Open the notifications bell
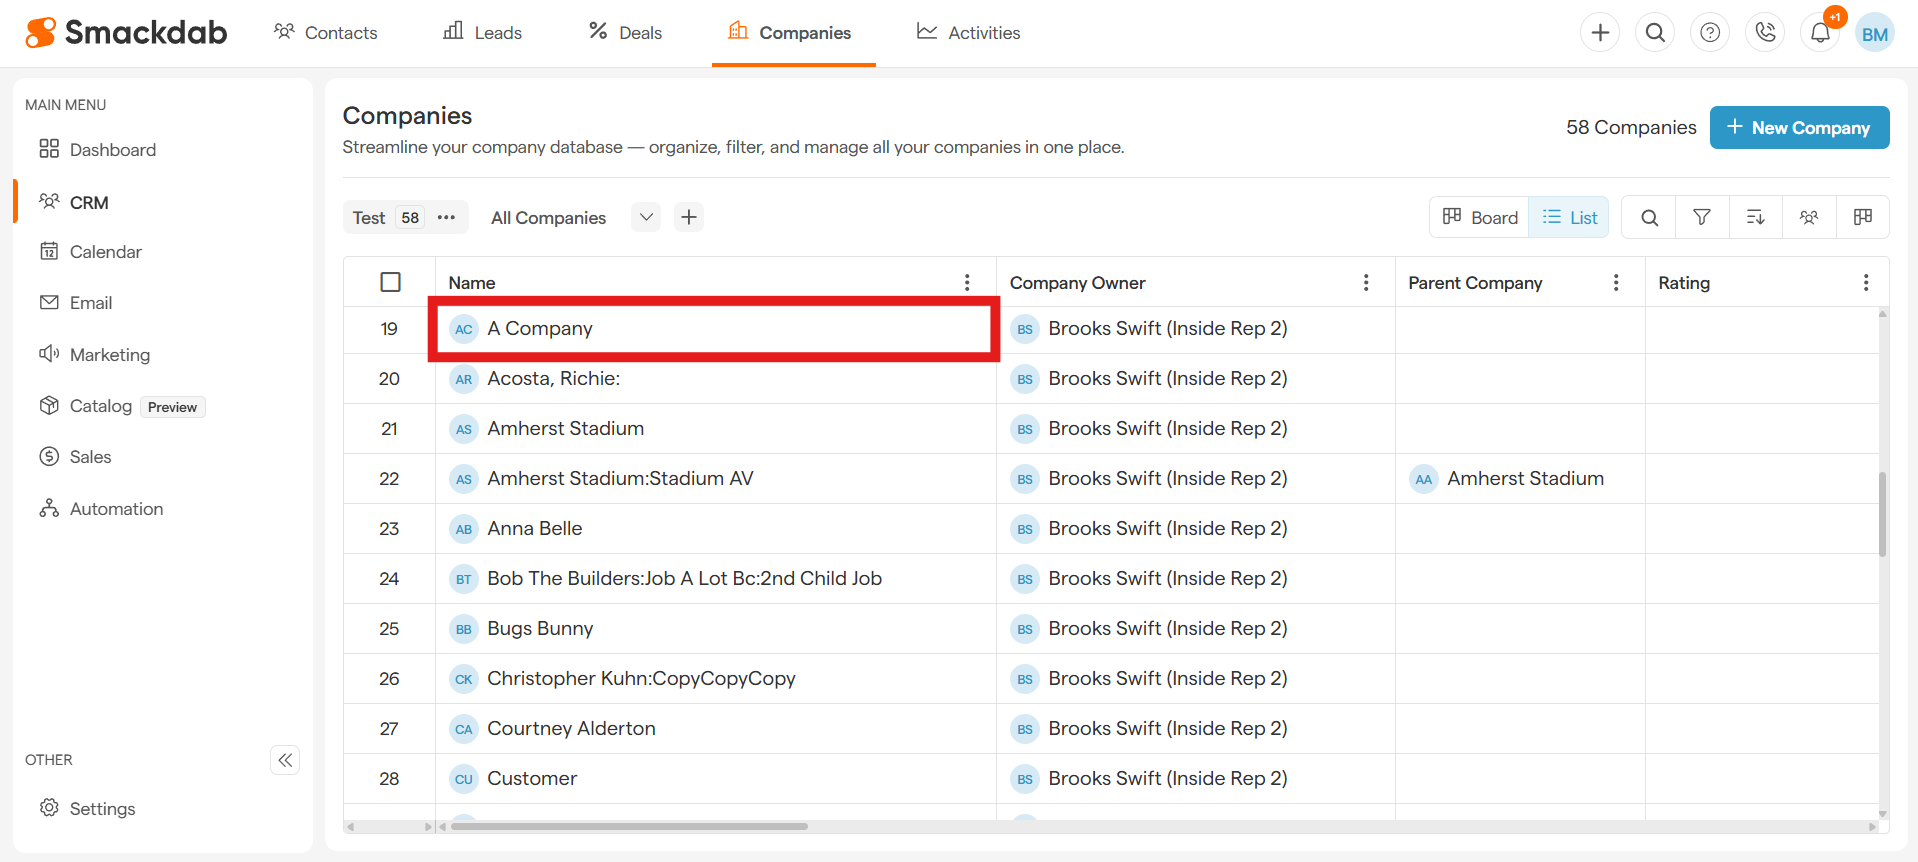Image resolution: width=1918 pixels, height=862 pixels. click(1820, 33)
